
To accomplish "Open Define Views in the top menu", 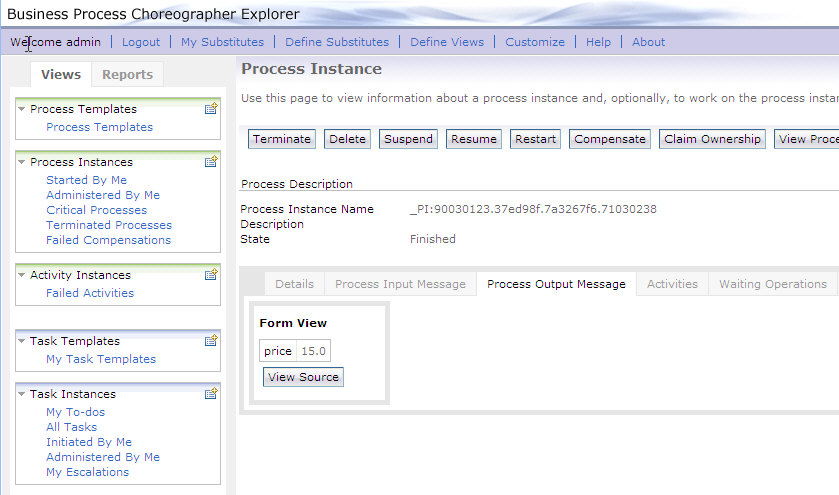I will tap(447, 42).
